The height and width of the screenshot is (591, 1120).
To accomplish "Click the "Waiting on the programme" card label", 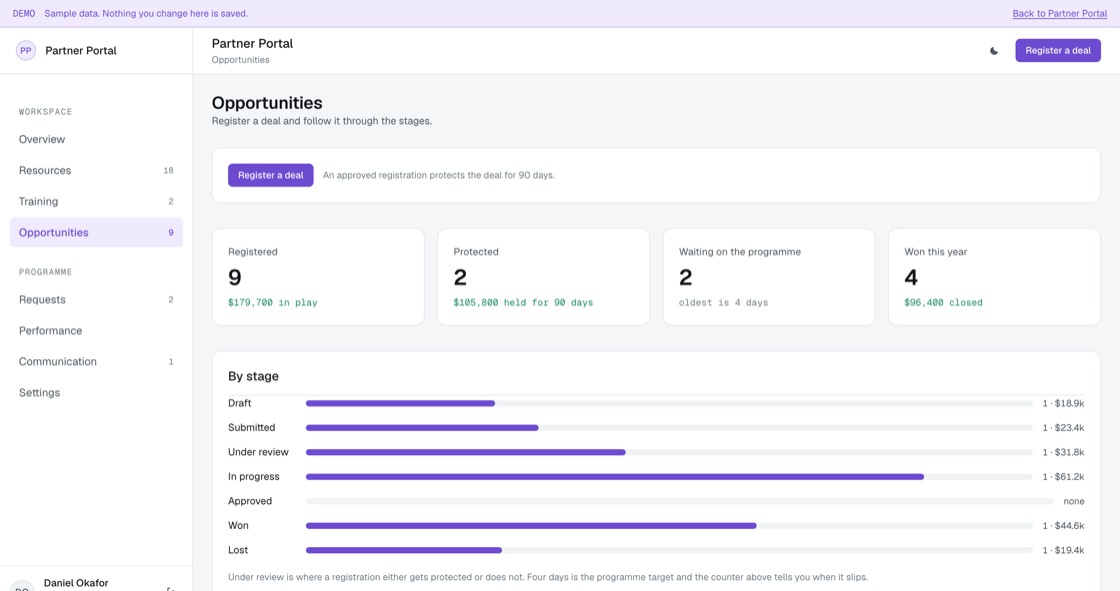I will click(739, 252).
